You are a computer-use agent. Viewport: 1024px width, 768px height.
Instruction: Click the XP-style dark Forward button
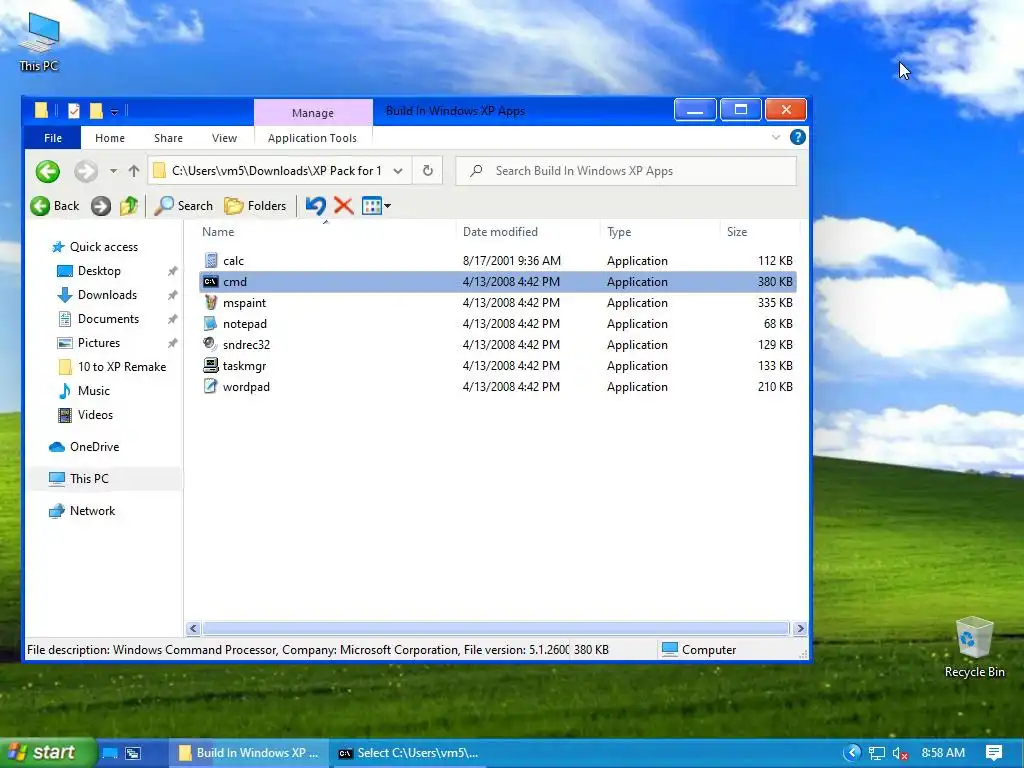(x=100, y=206)
